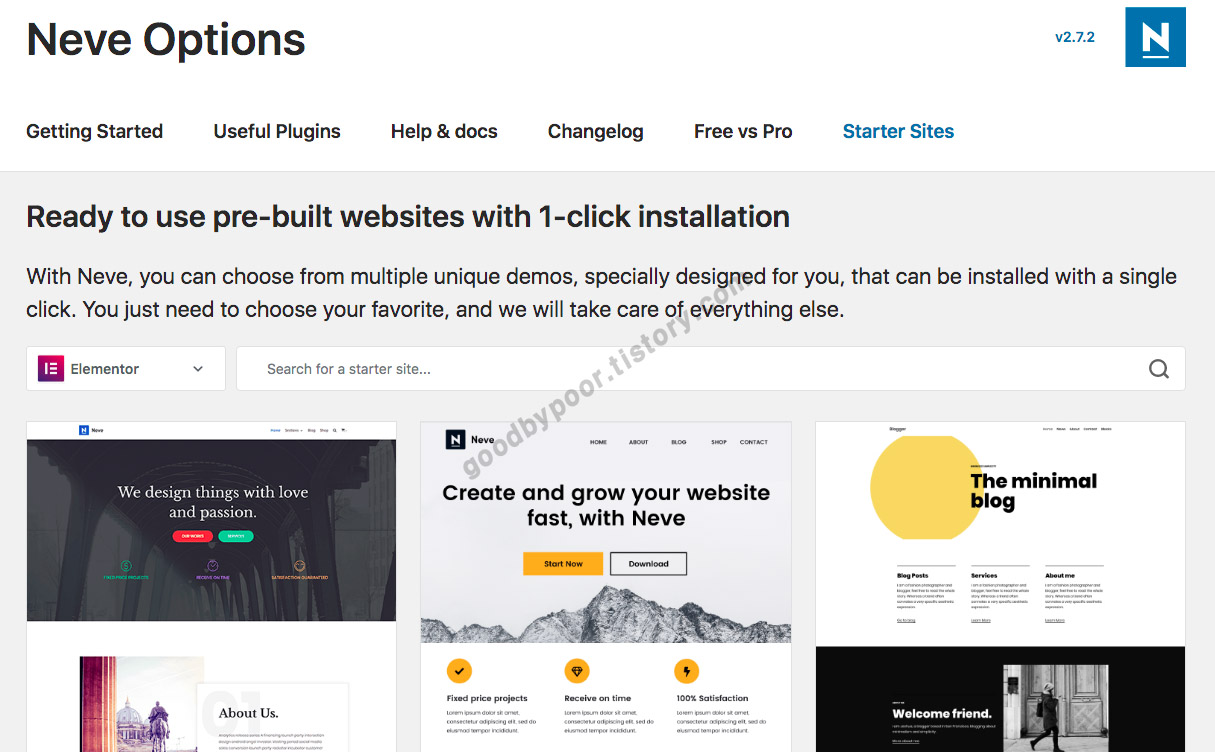The width and height of the screenshot is (1215, 752).
Task: Click 'Welcome friend.' text in blog preview
Action: coord(942,713)
